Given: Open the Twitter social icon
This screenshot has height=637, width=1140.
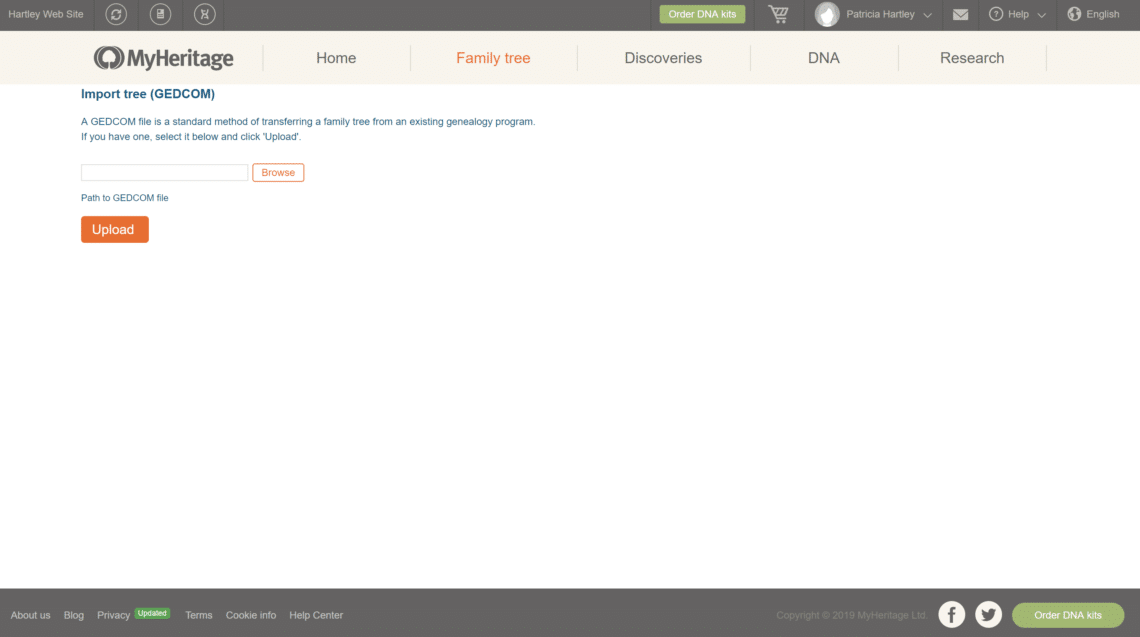Looking at the screenshot, I should (988, 614).
